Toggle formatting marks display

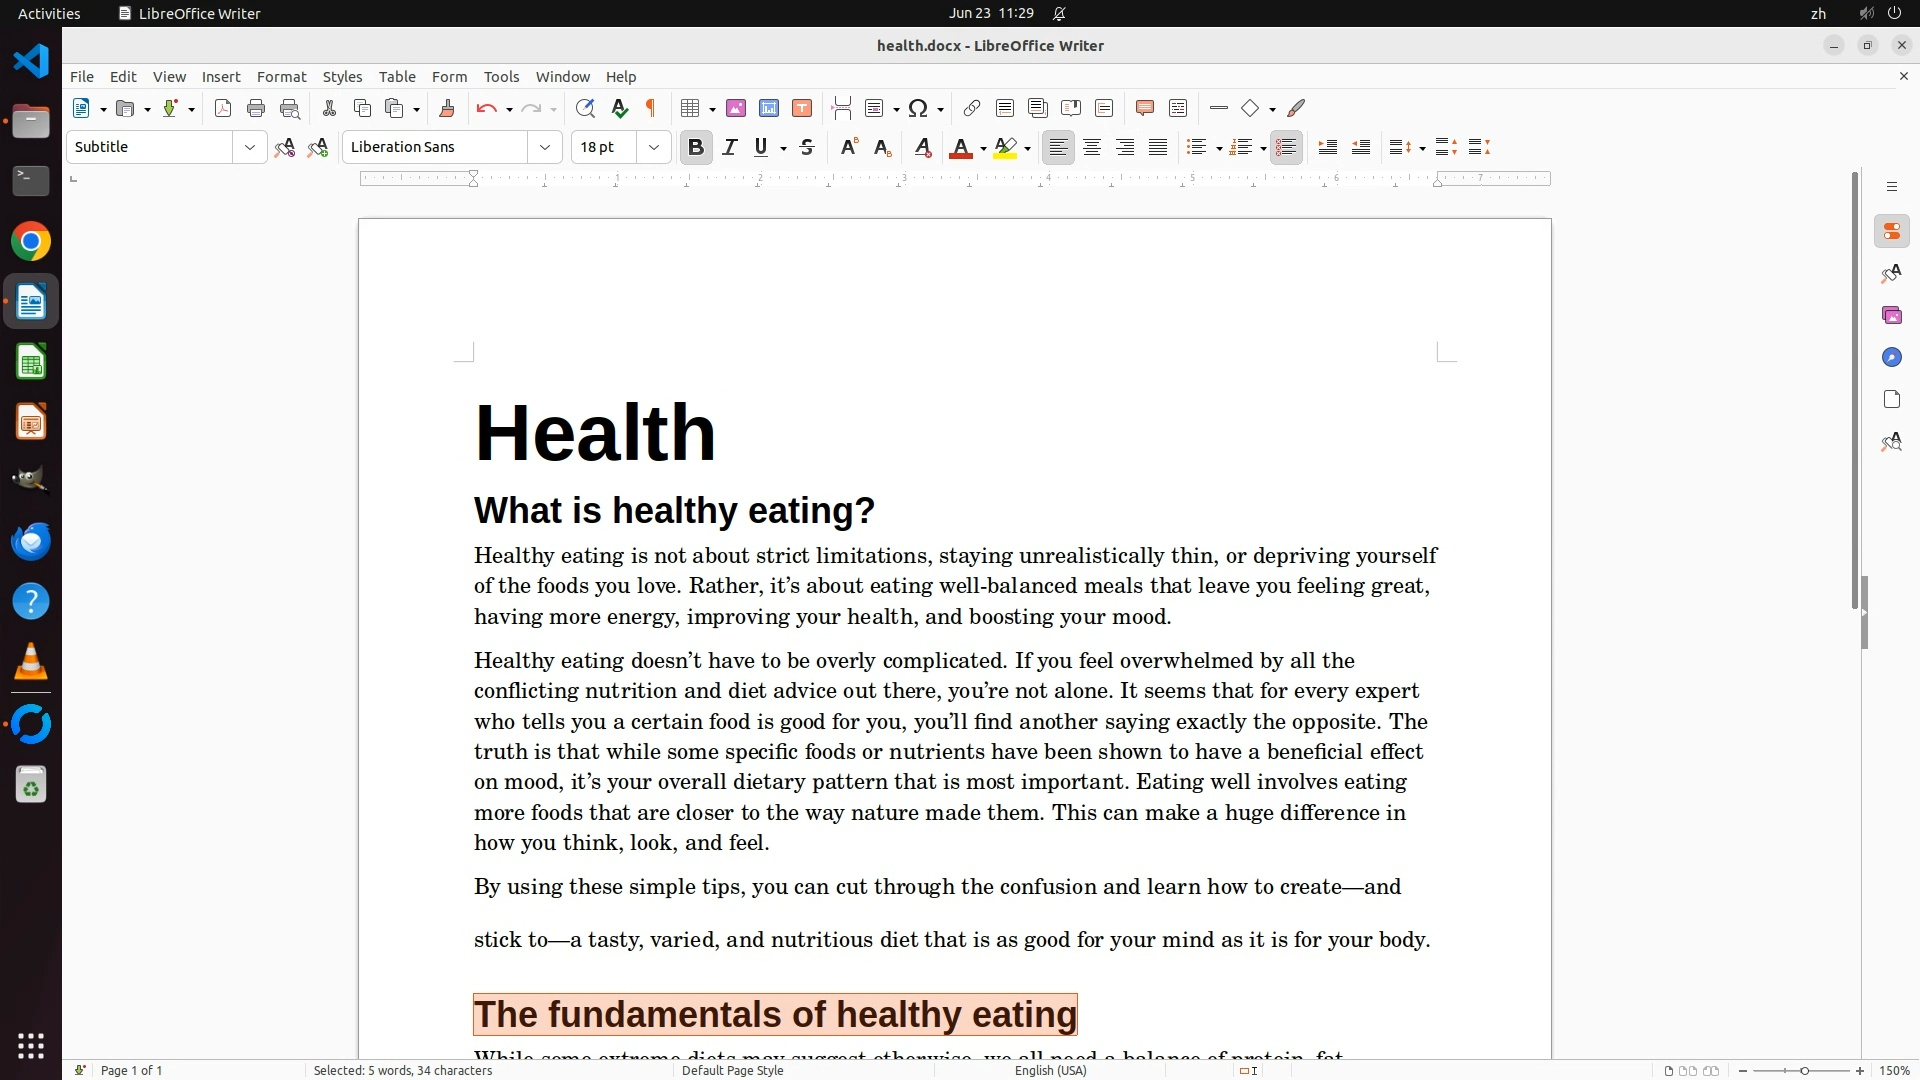[x=651, y=109]
